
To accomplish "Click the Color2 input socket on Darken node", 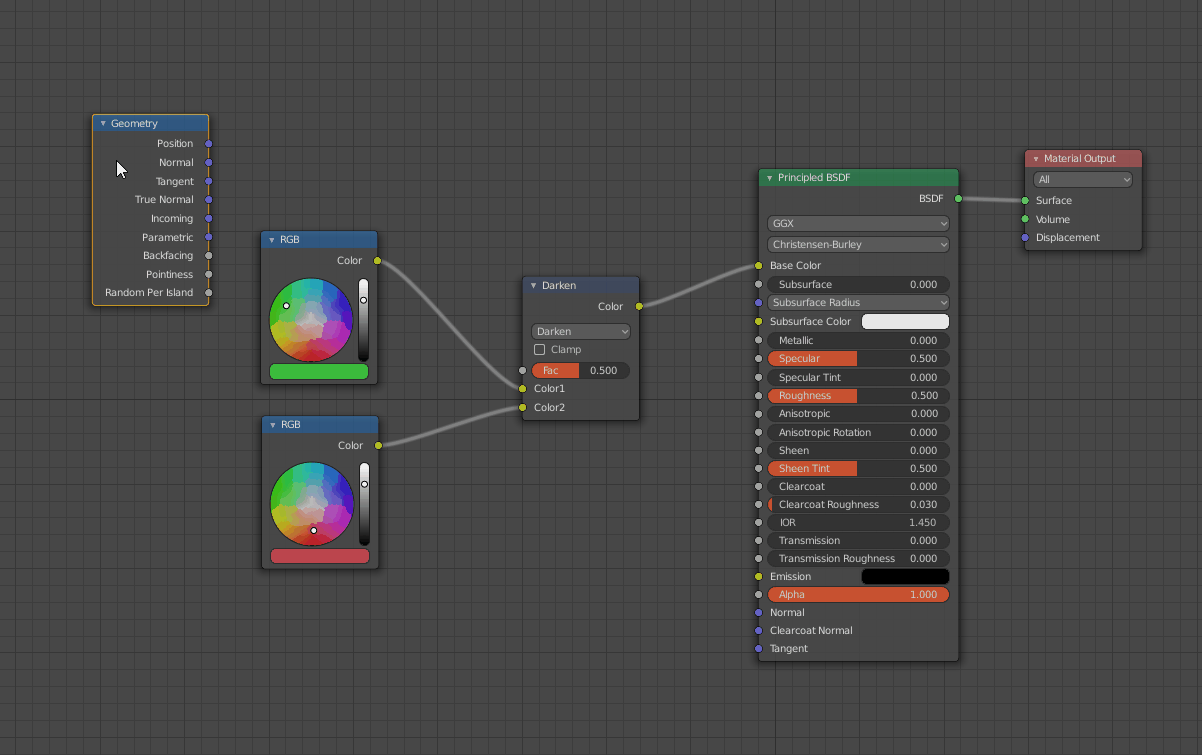I will pos(522,407).
